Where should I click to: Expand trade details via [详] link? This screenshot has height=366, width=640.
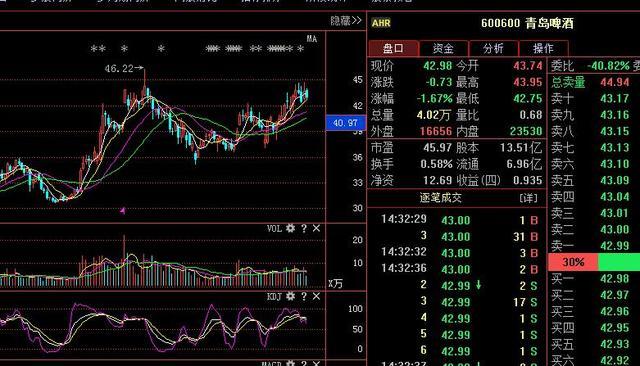[529, 198]
